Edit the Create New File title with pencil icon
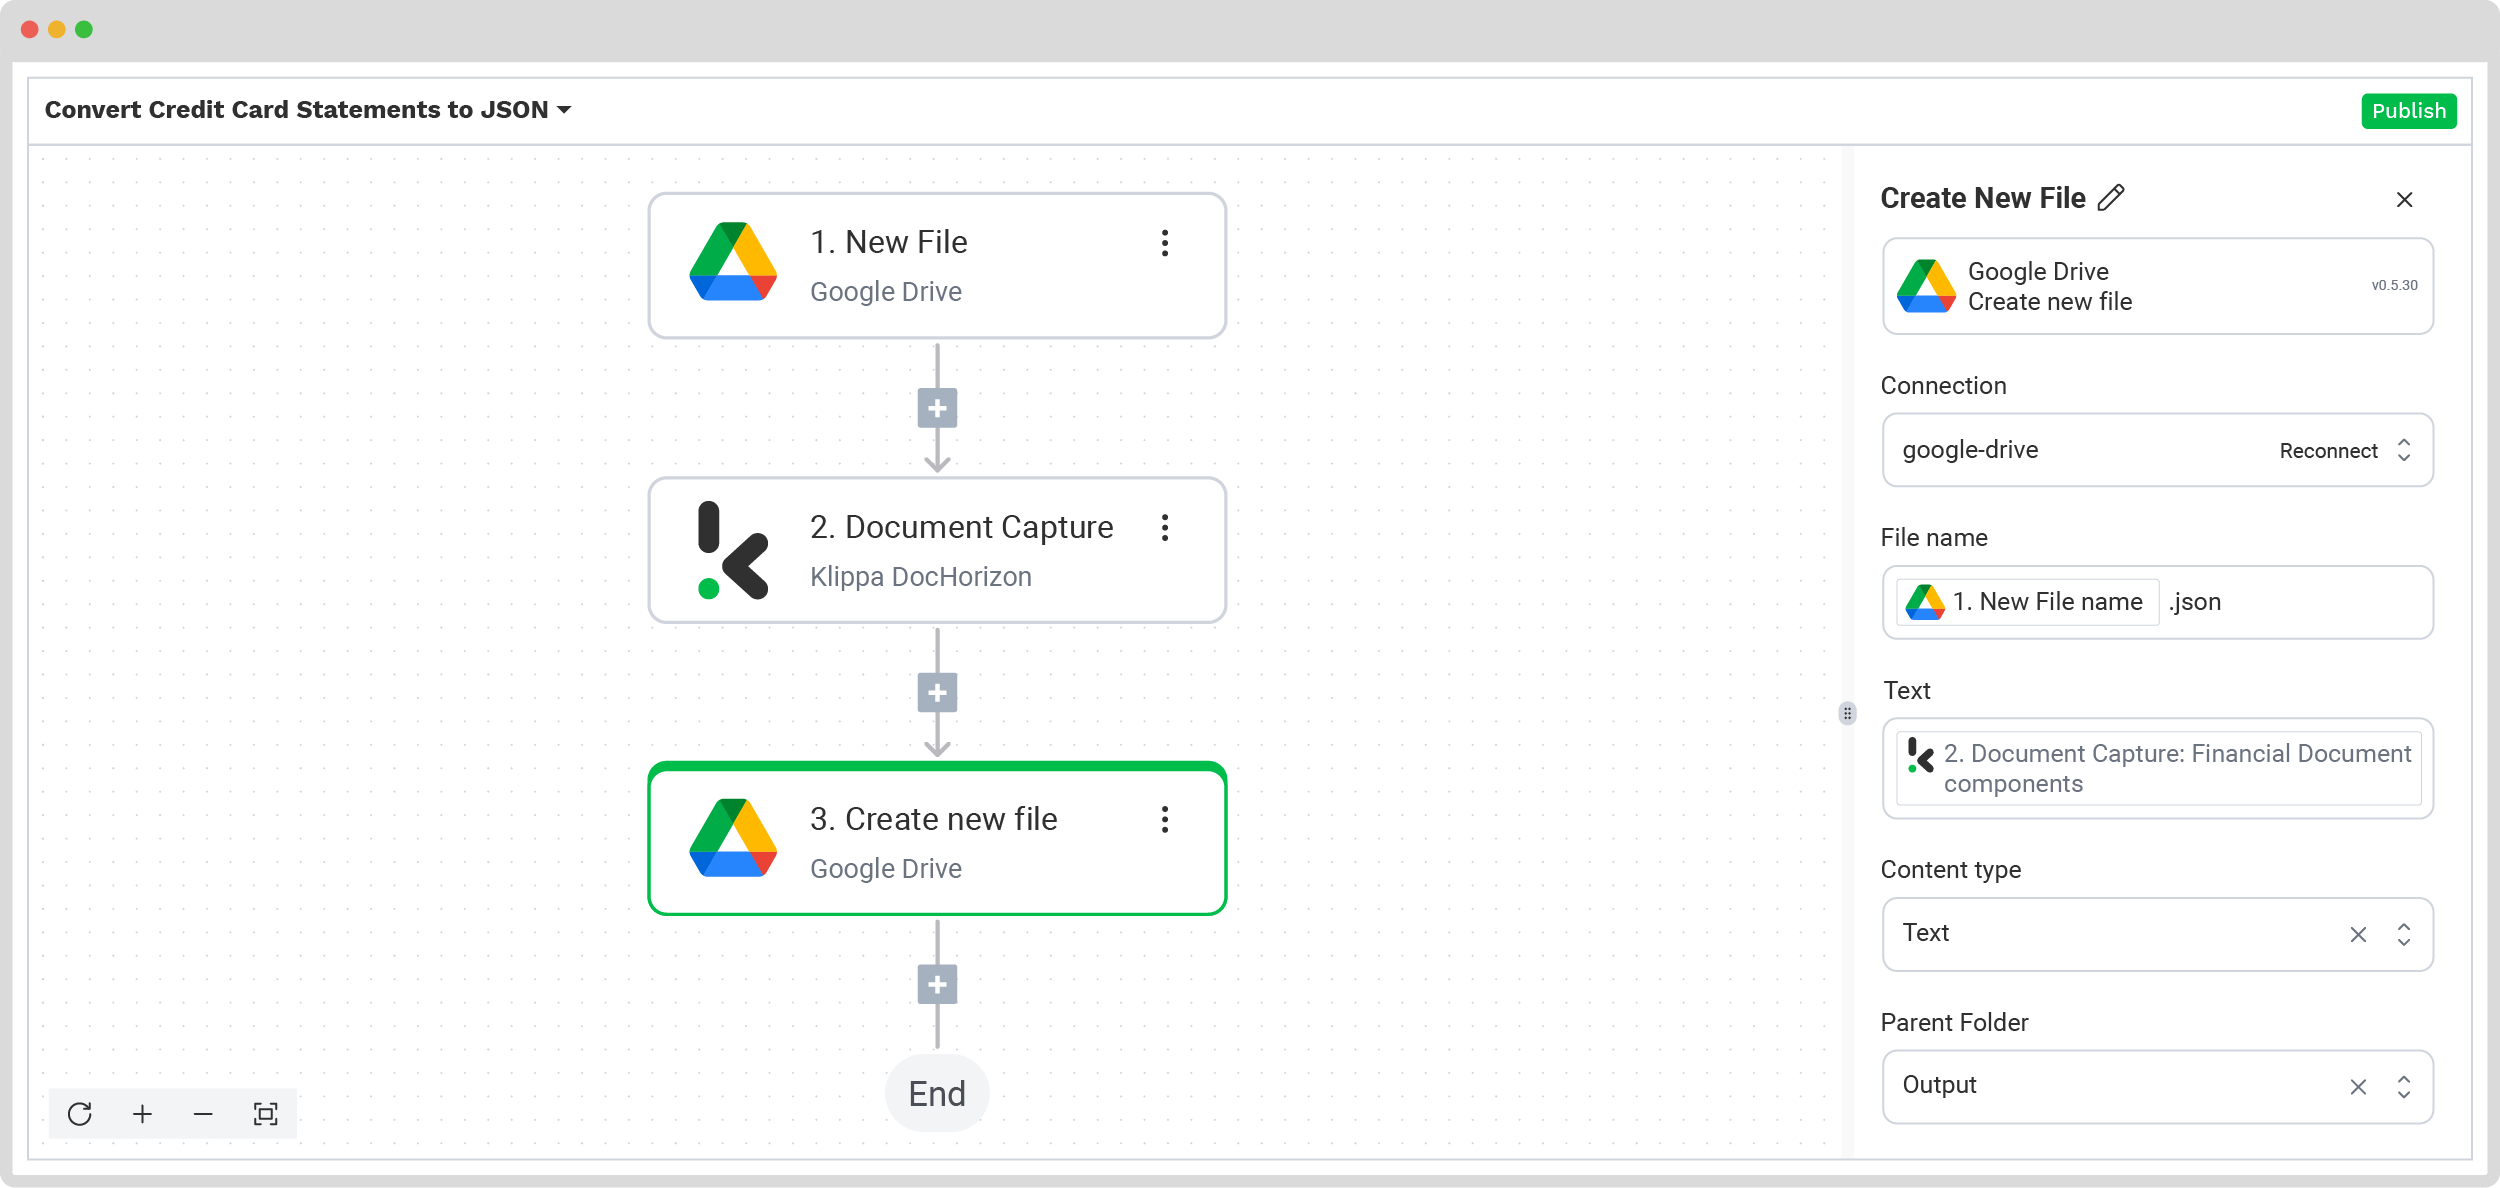This screenshot has height=1188, width=2500. 2111,197
